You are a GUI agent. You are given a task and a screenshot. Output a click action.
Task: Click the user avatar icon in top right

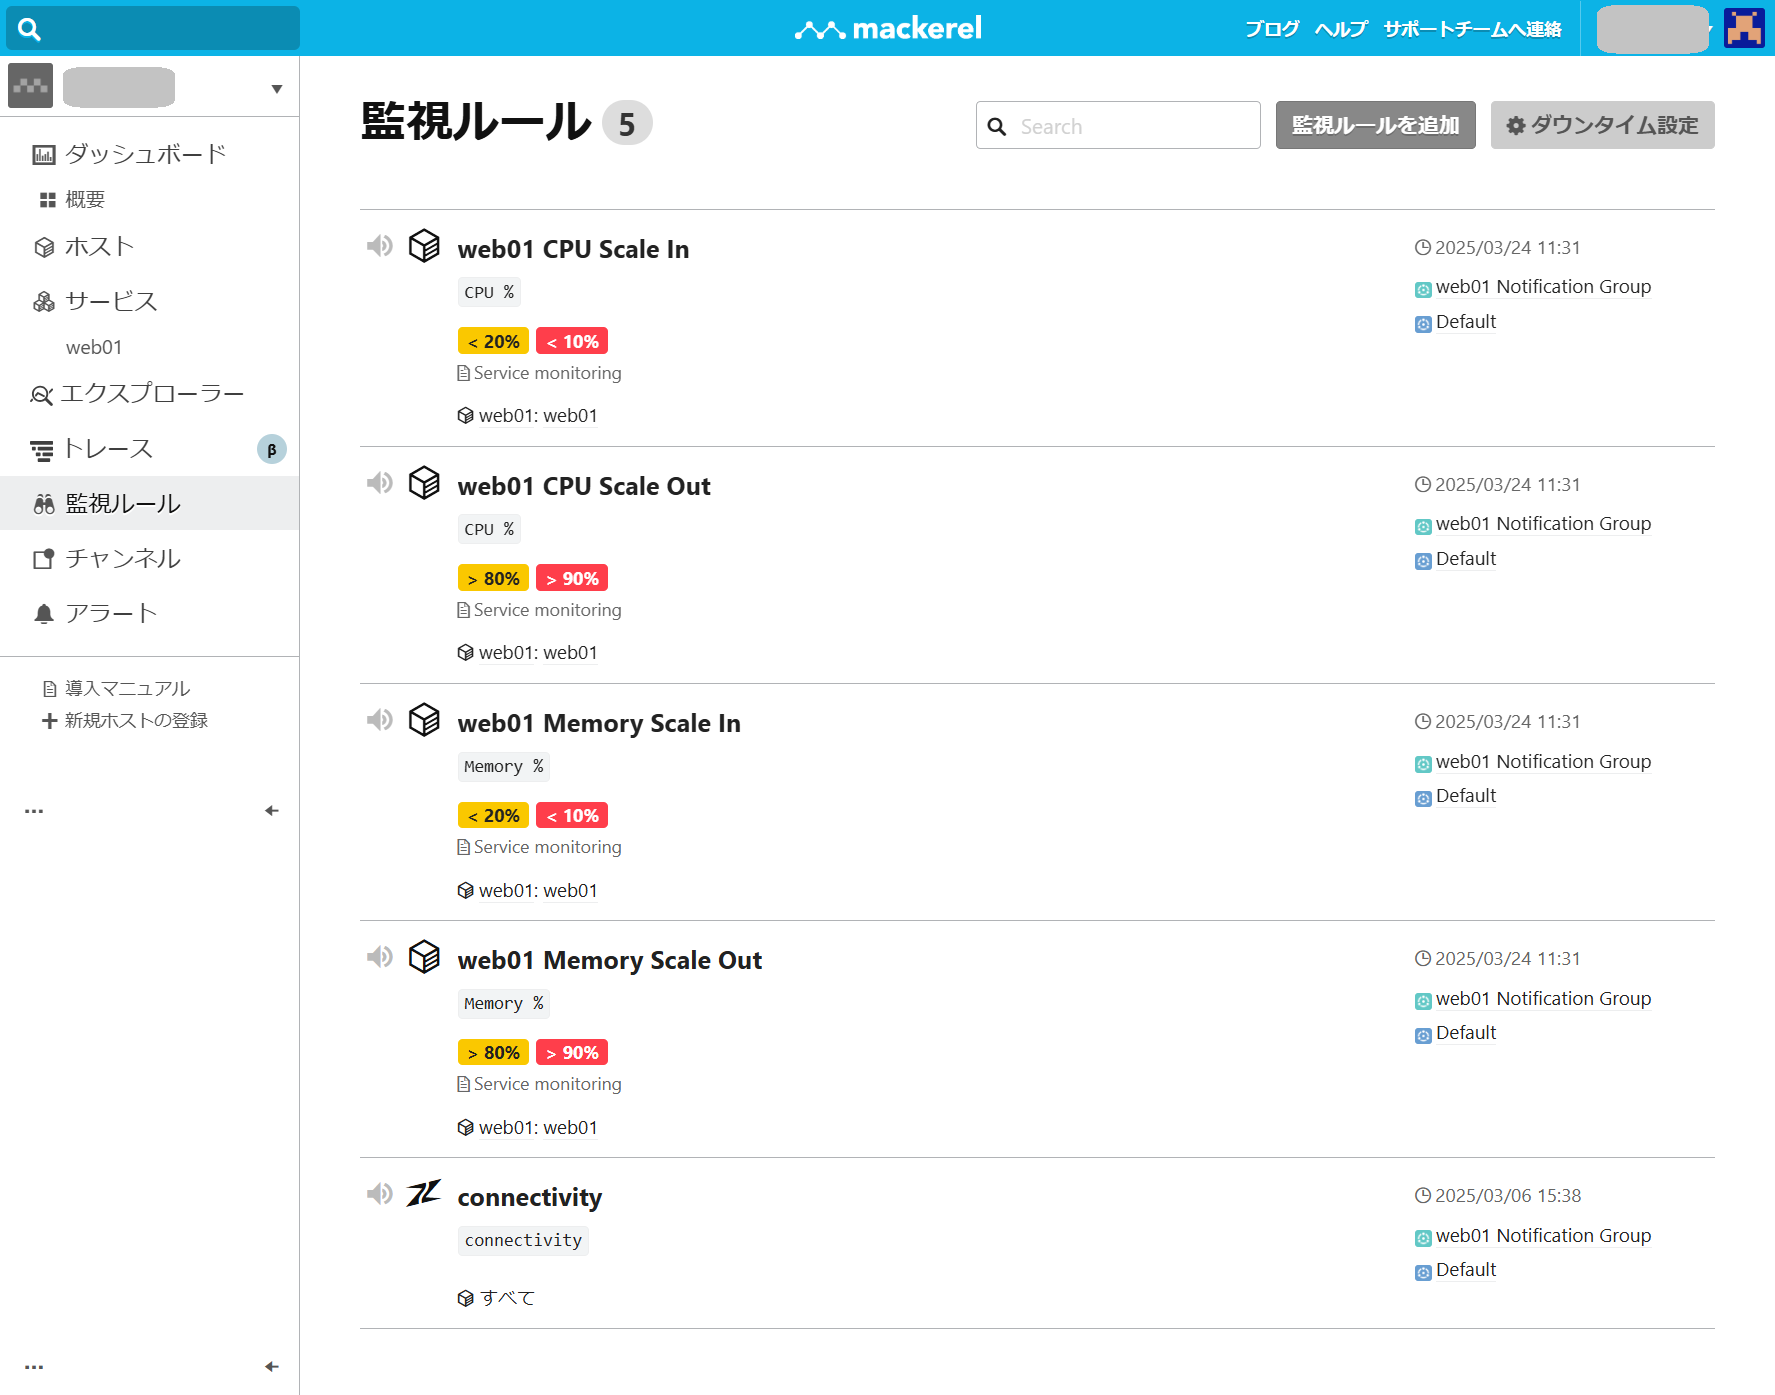[1744, 28]
